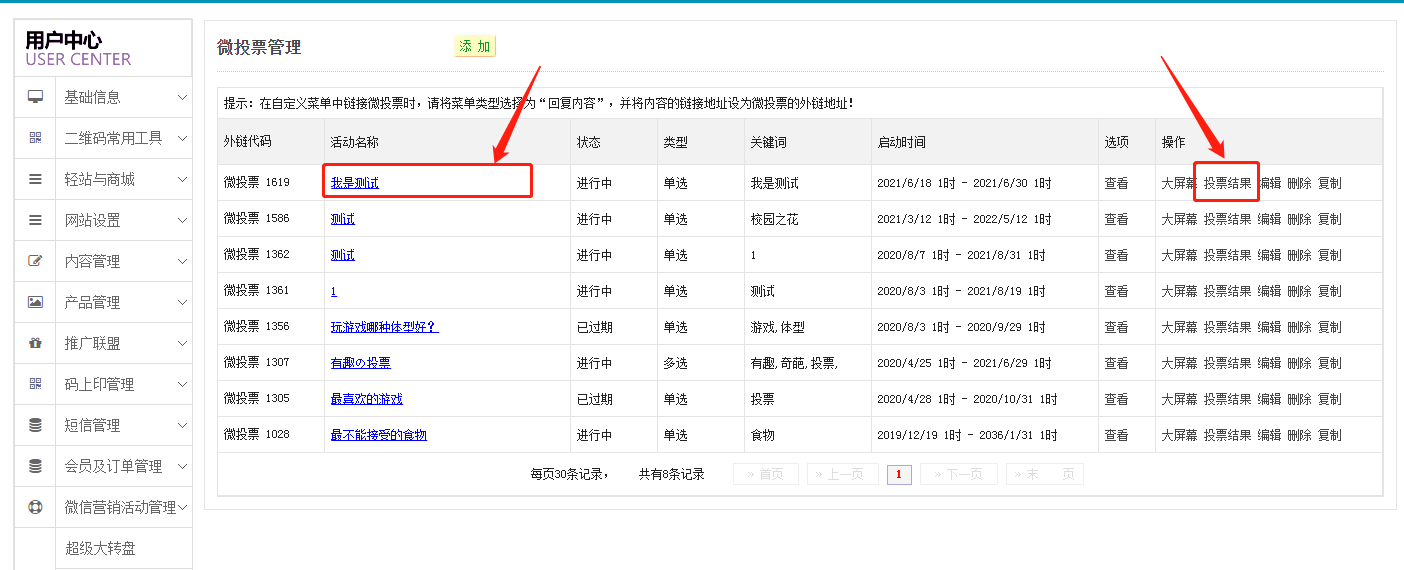
Task: Select page 1 in the pagination
Action: [899, 474]
